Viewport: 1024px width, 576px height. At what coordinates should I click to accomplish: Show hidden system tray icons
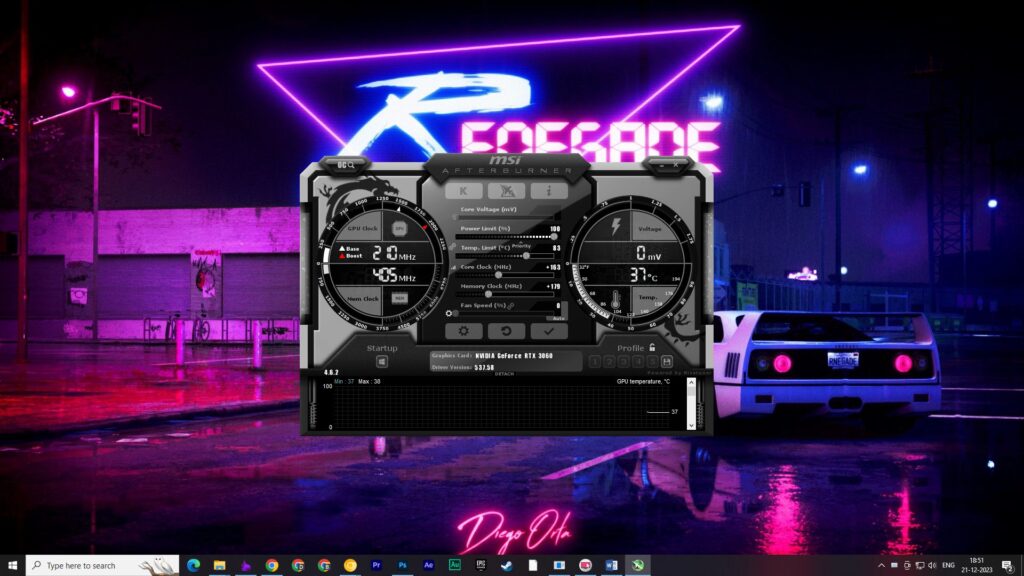881,566
